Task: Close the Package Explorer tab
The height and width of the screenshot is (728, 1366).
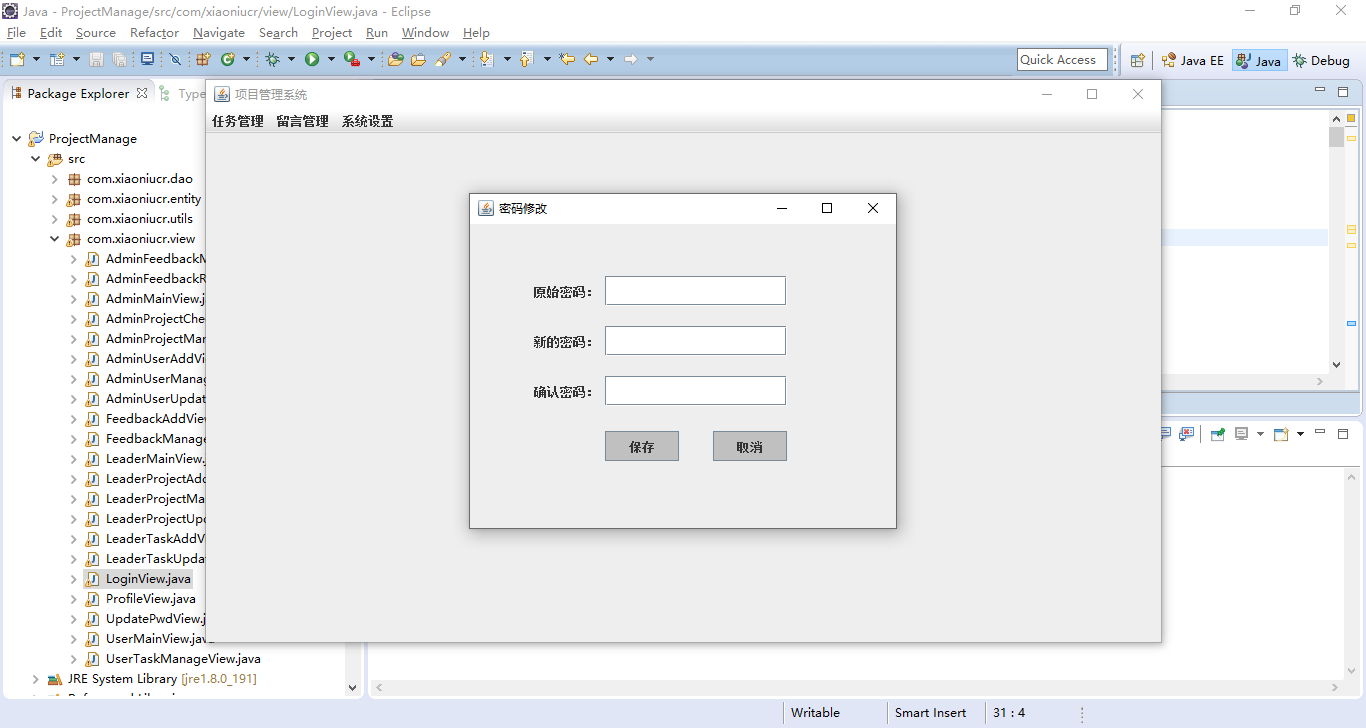Action: (x=142, y=93)
